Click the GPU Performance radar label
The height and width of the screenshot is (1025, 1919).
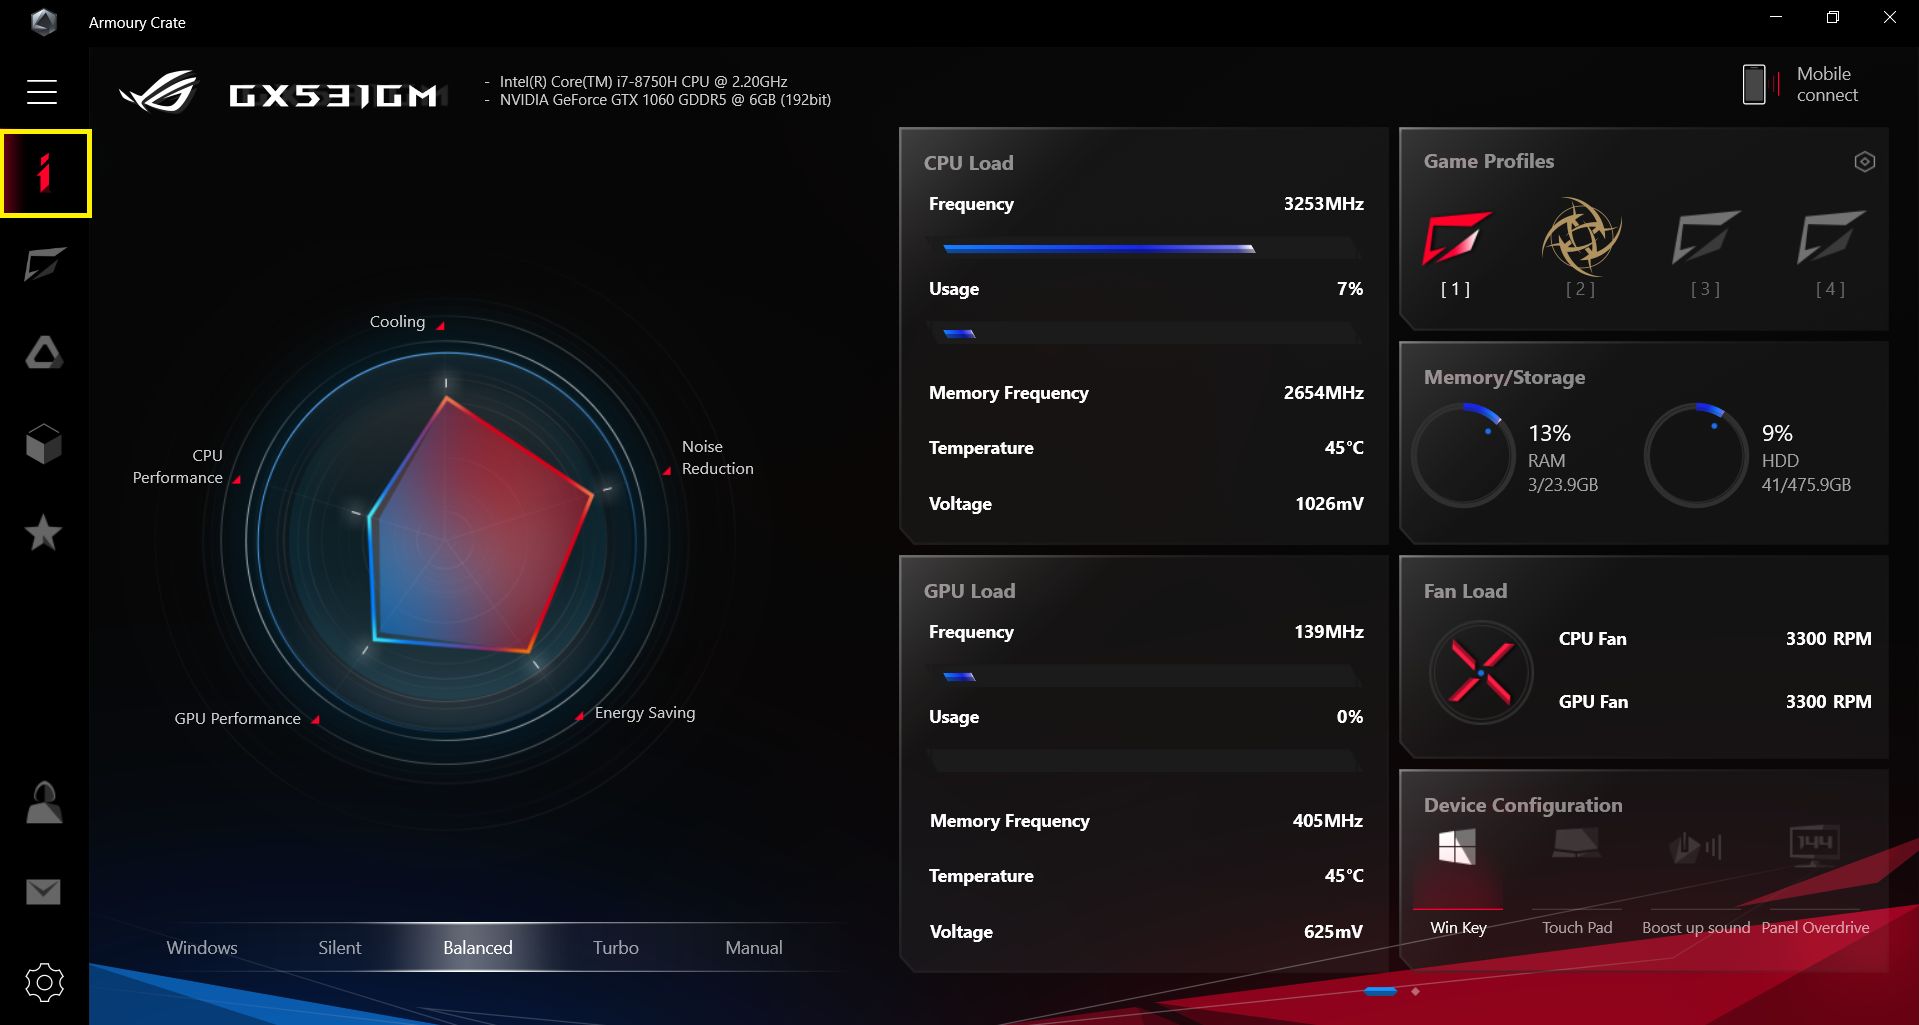click(x=237, y=718)
